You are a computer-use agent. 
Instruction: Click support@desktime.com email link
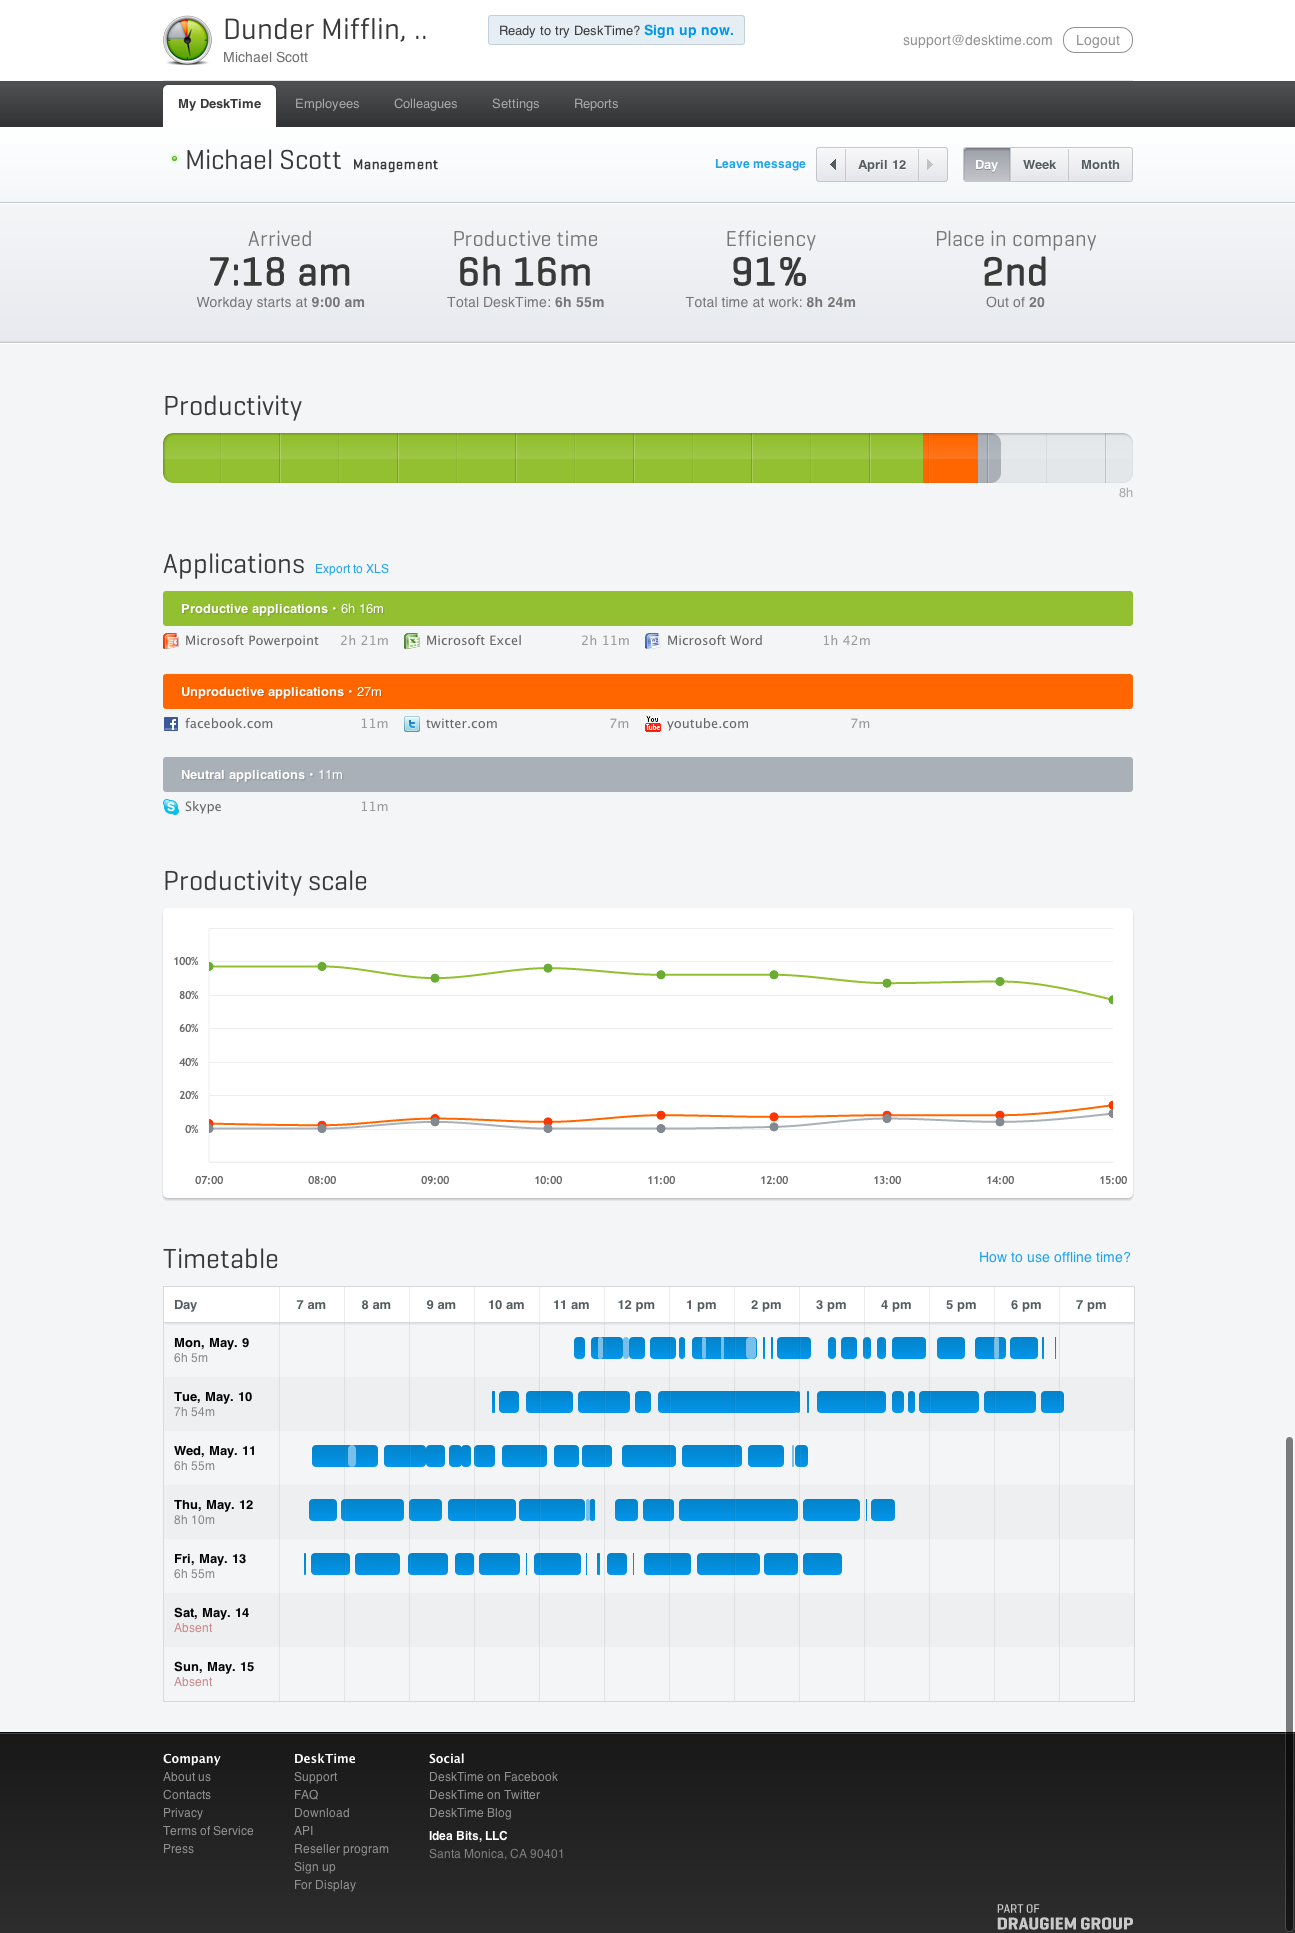tap(978, 40)
